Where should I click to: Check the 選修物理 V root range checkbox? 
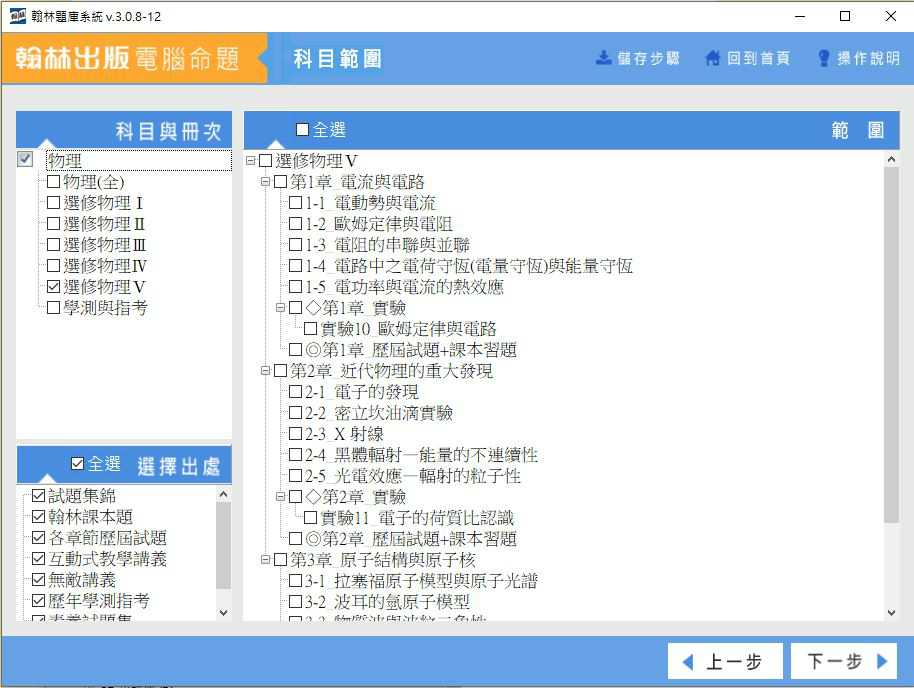coord(265,160)
